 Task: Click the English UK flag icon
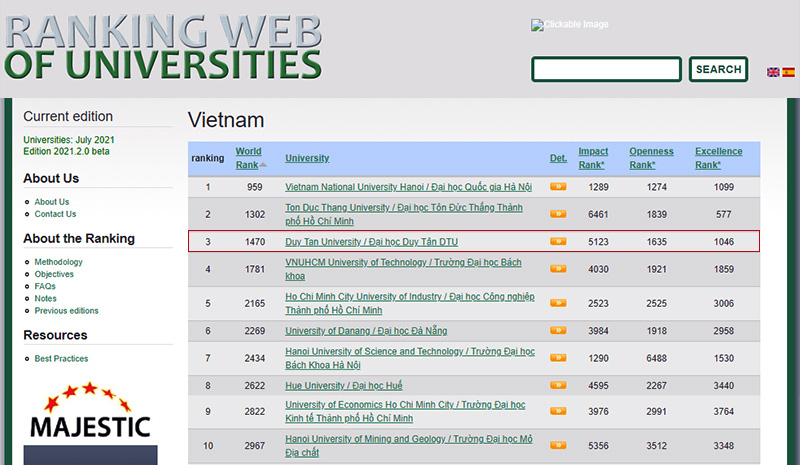click(x=773, y=72)
